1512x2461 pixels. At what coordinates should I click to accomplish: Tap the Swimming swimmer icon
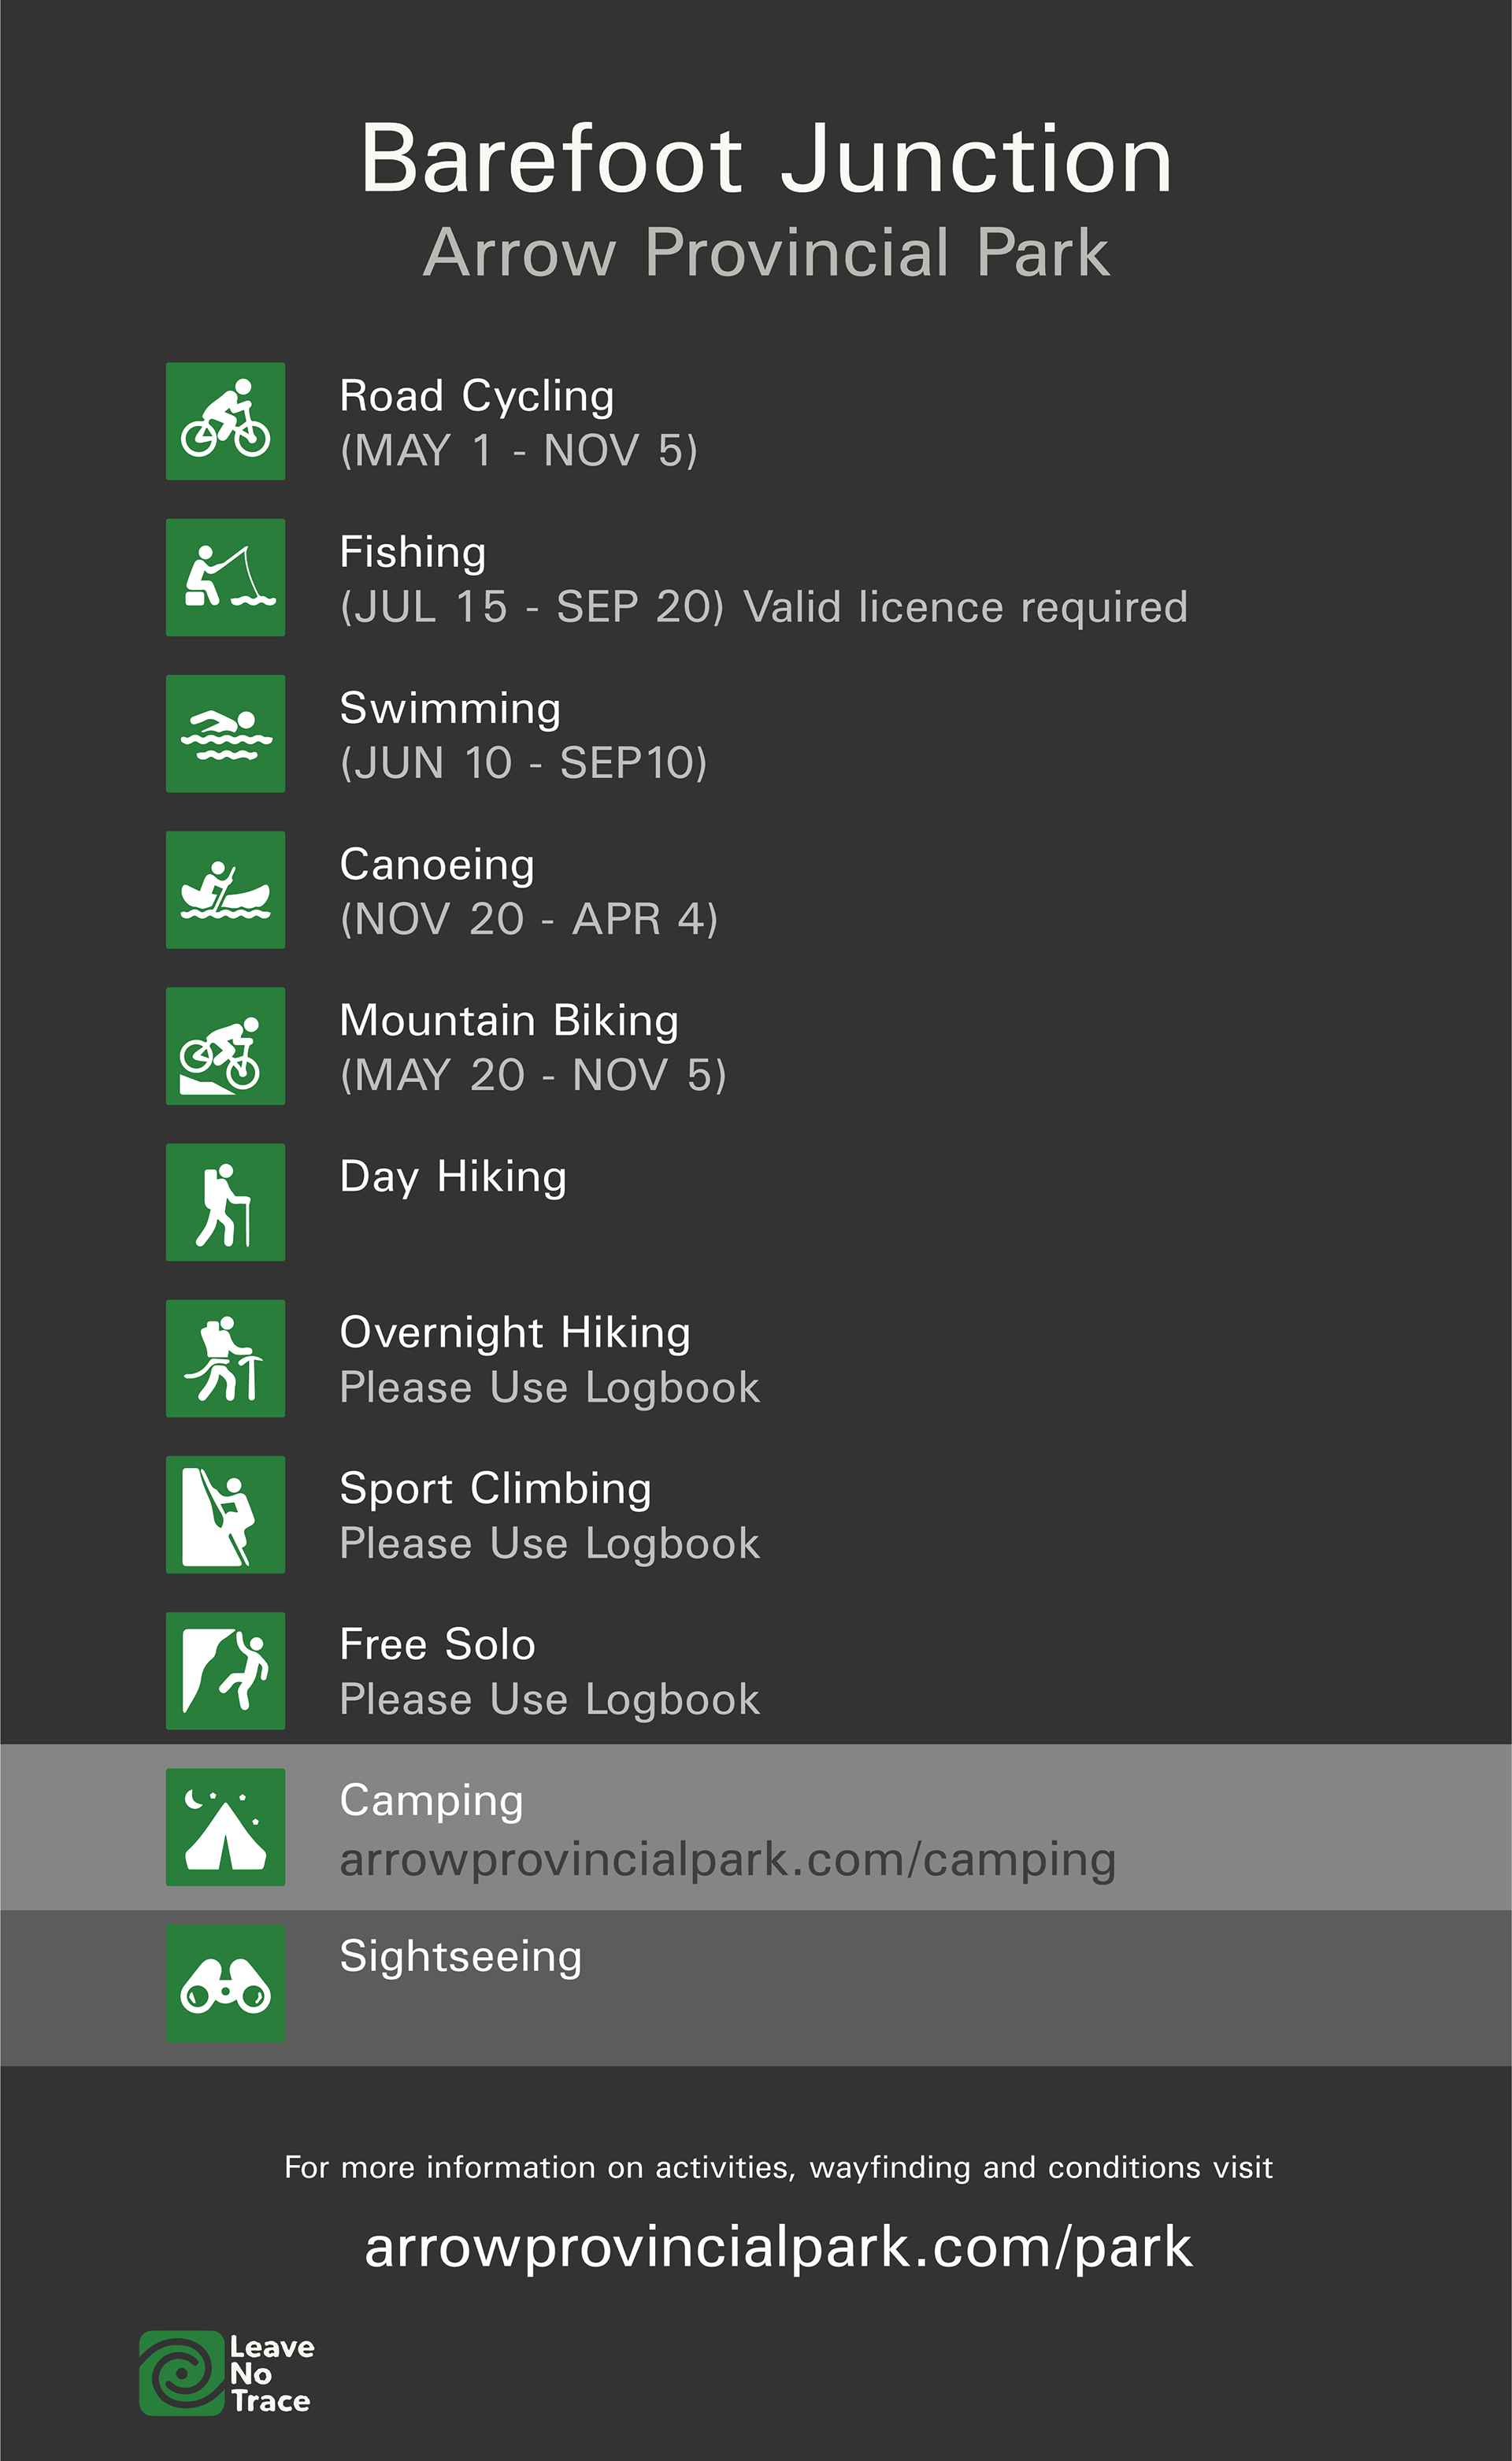pos(225,733)
